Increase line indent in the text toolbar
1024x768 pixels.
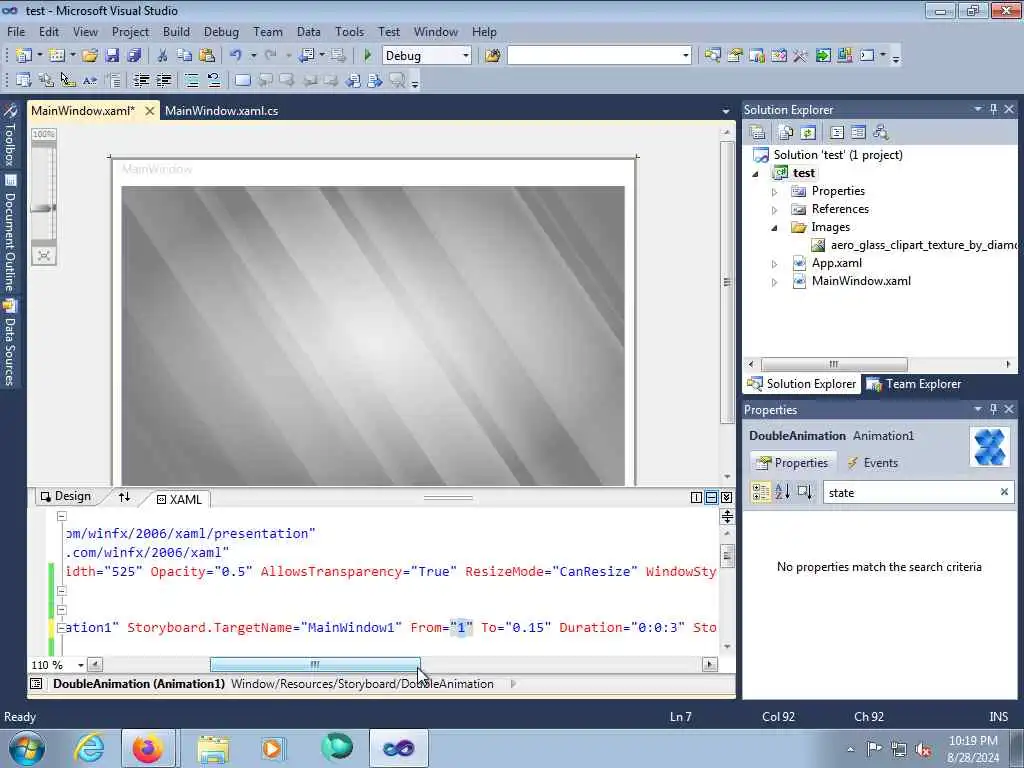163,80
